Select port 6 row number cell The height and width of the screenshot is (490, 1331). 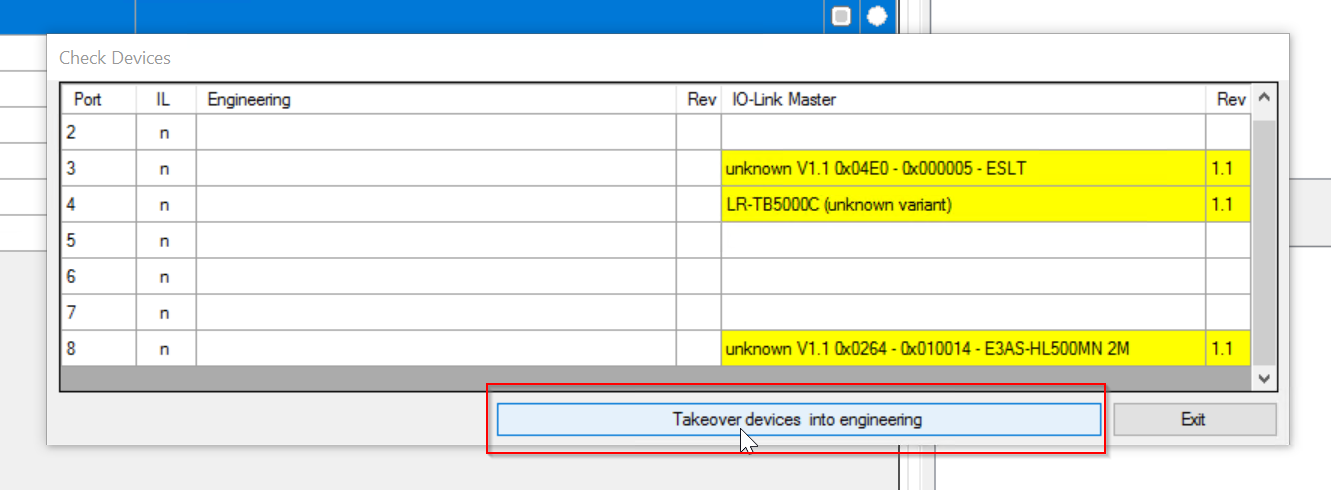(99, 276)
